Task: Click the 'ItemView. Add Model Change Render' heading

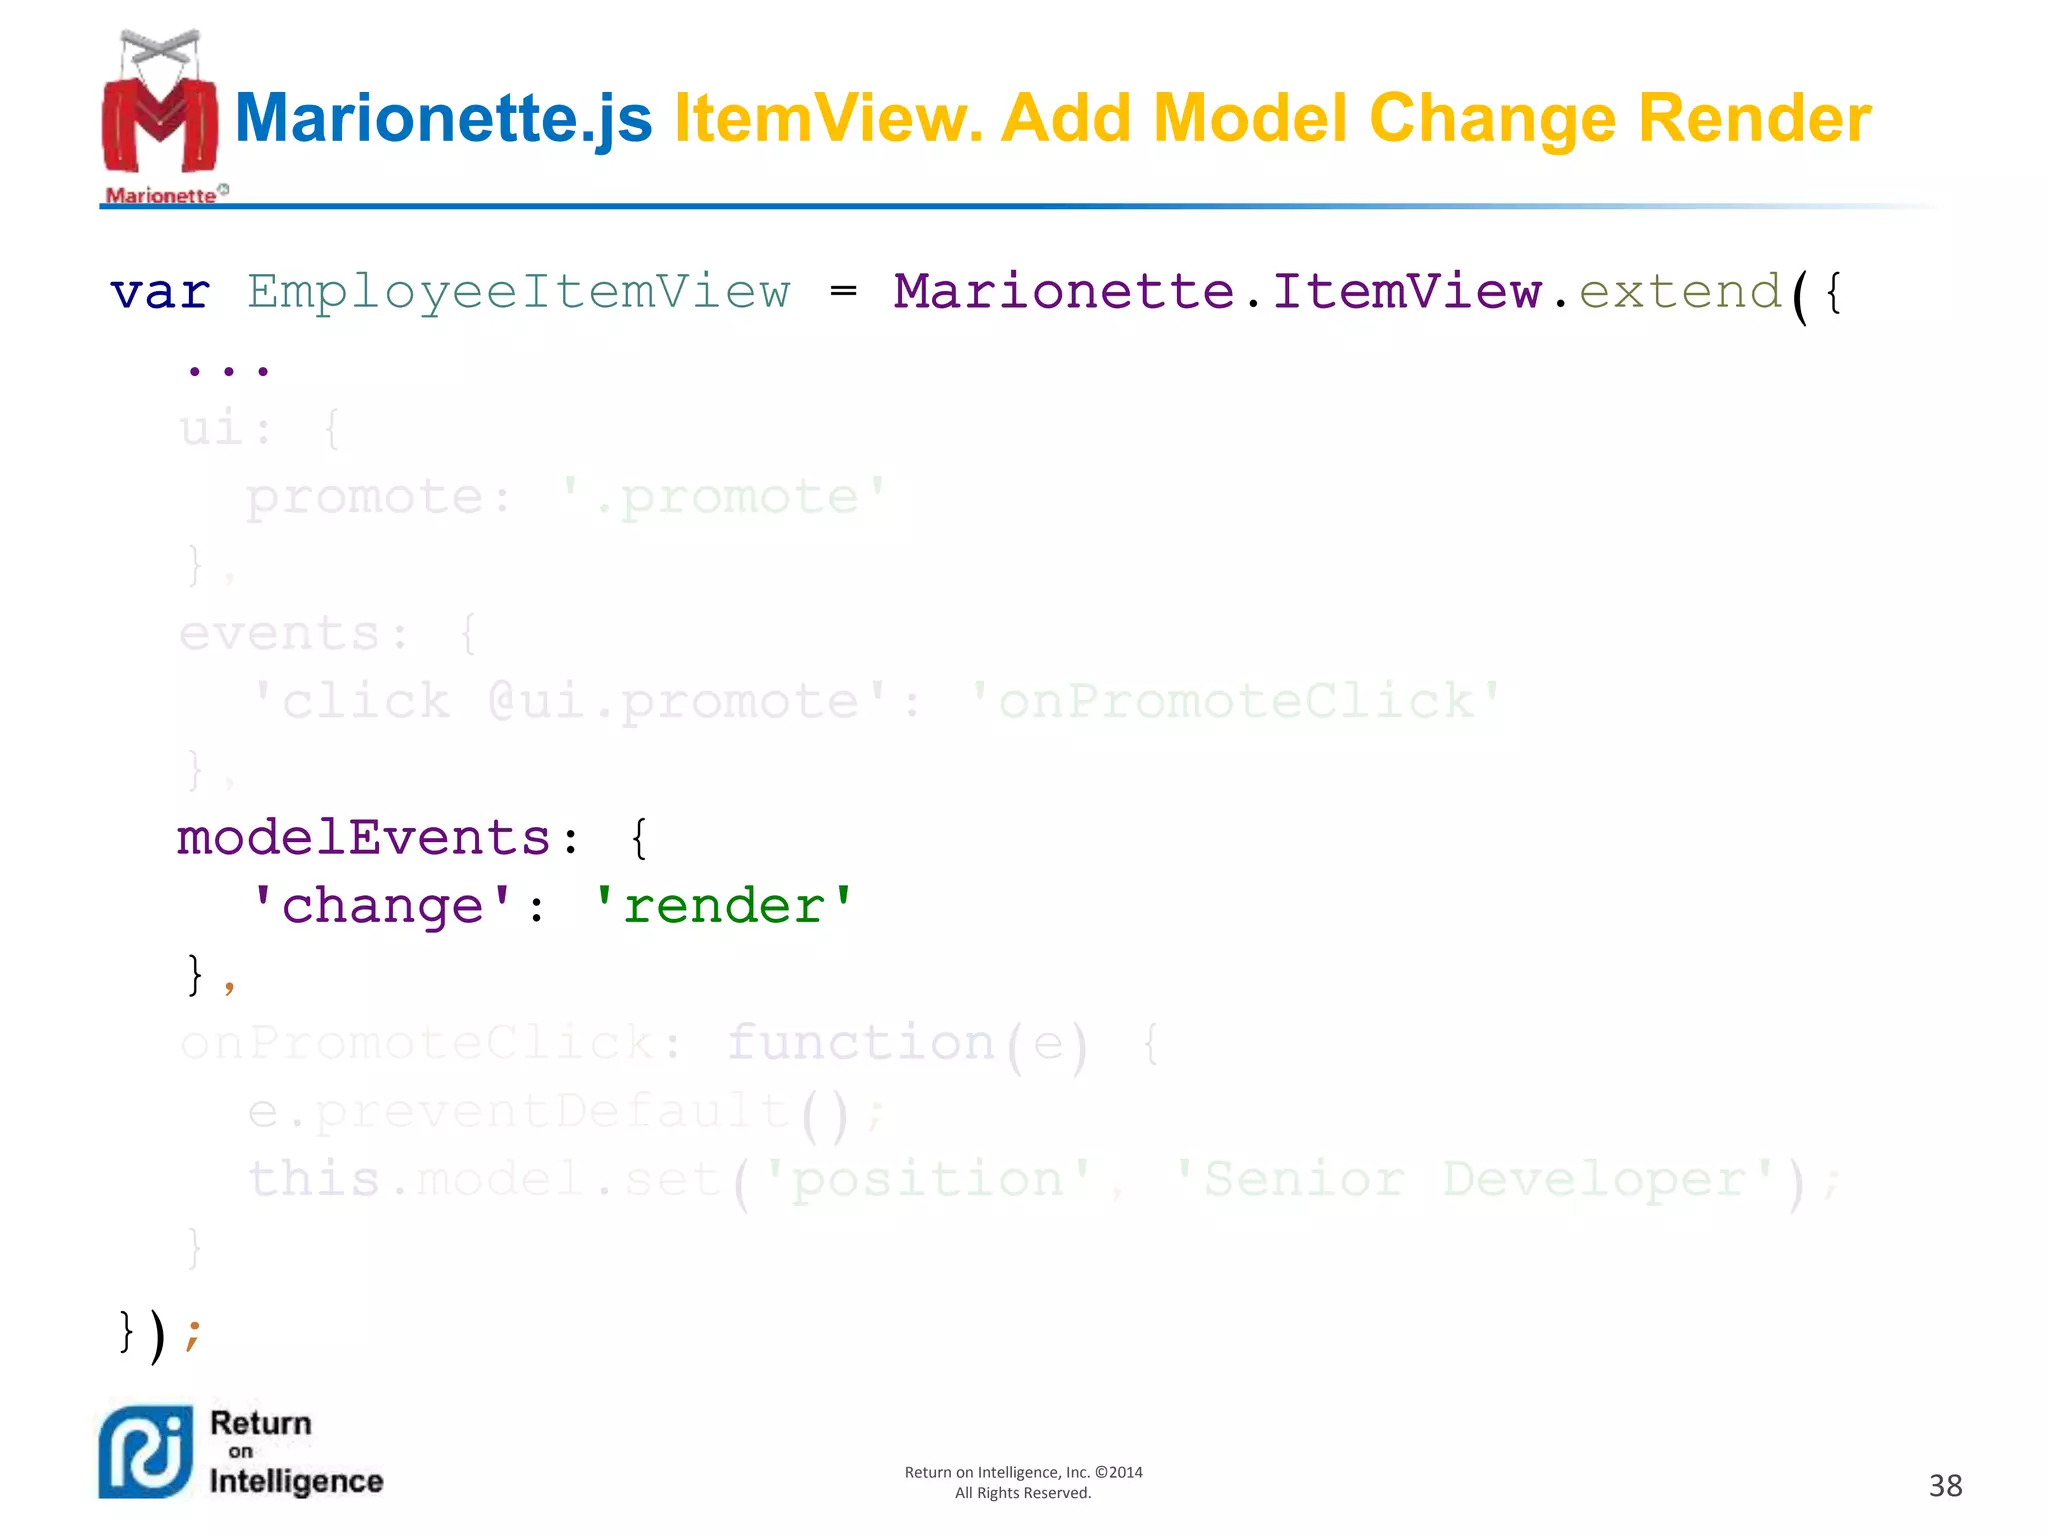Action: click(x=1272, y=119)
